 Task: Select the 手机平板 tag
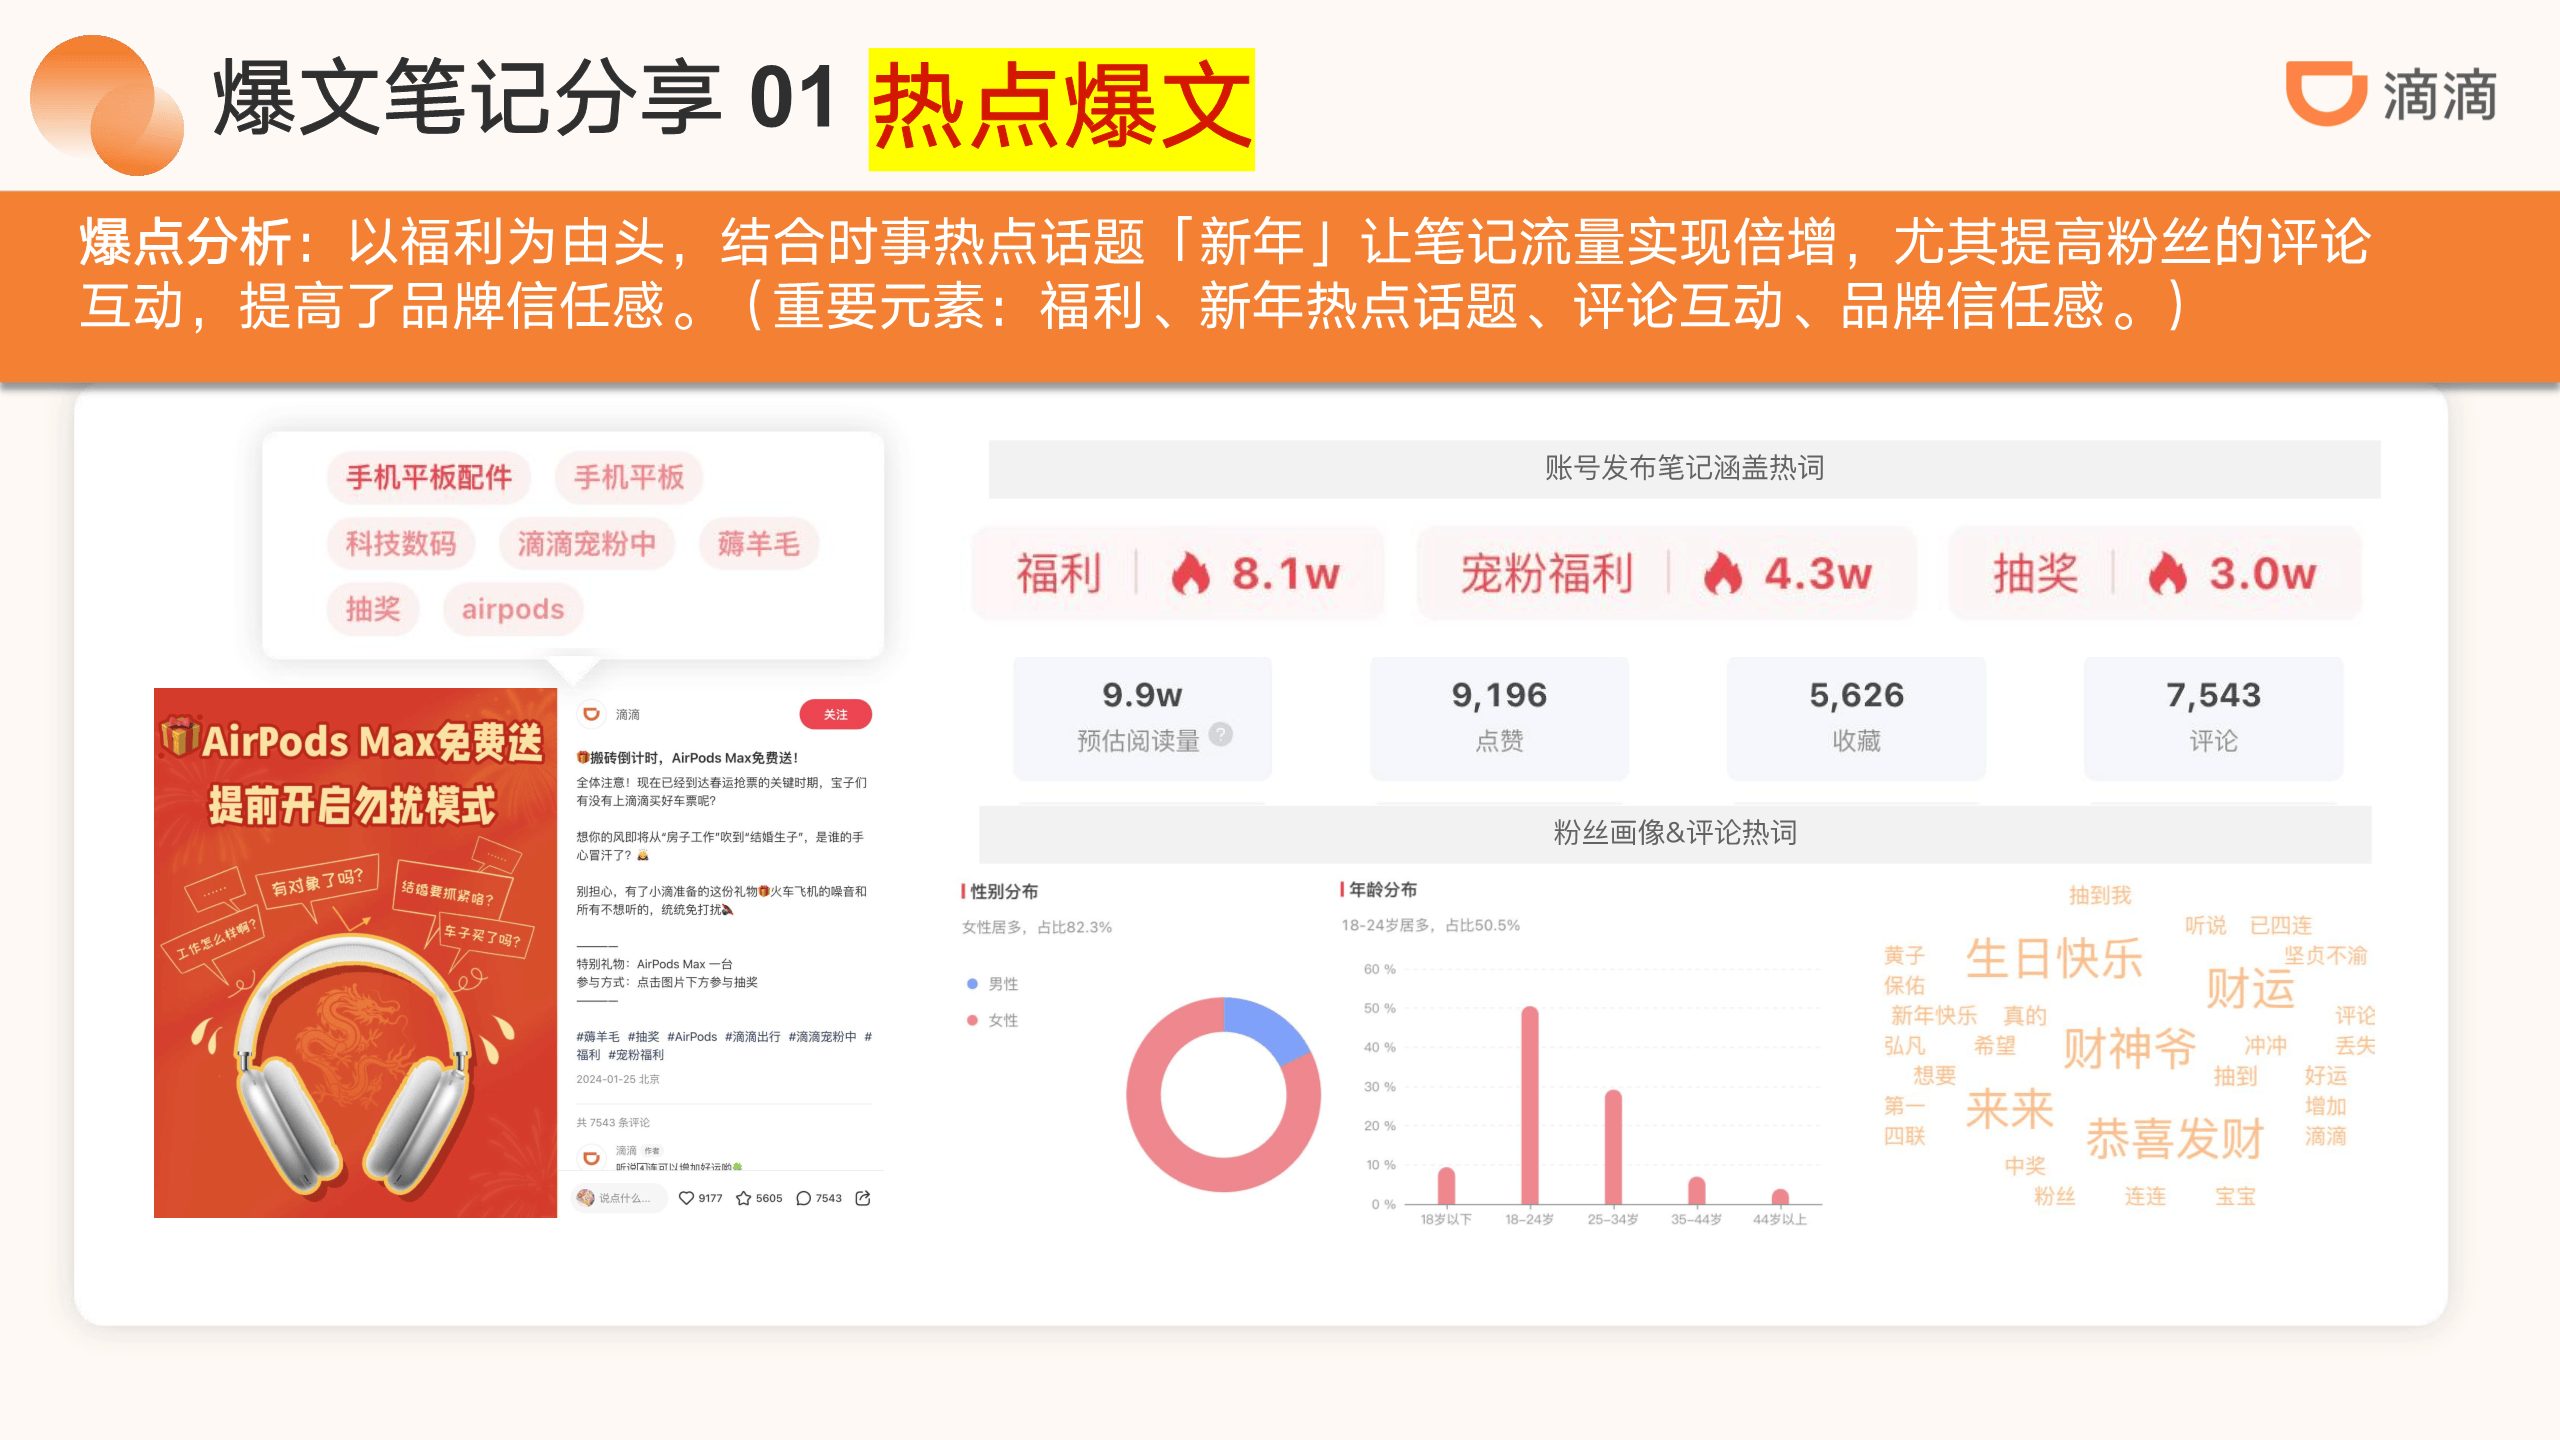[x=629, y=477]
